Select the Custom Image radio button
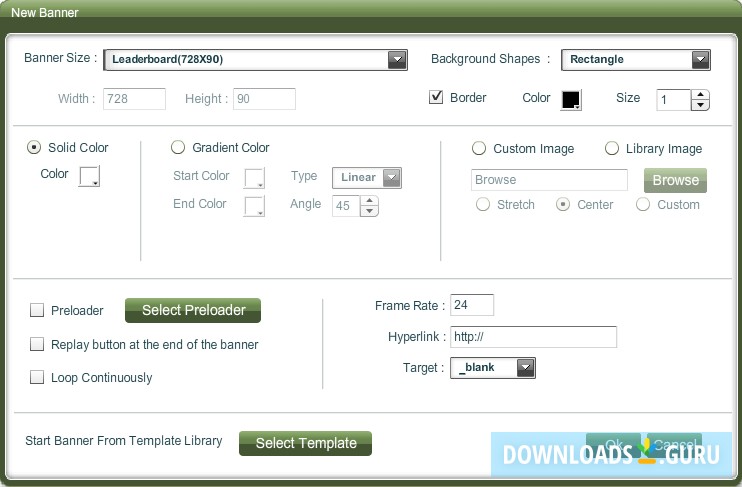742x487 pixels. 479,148
